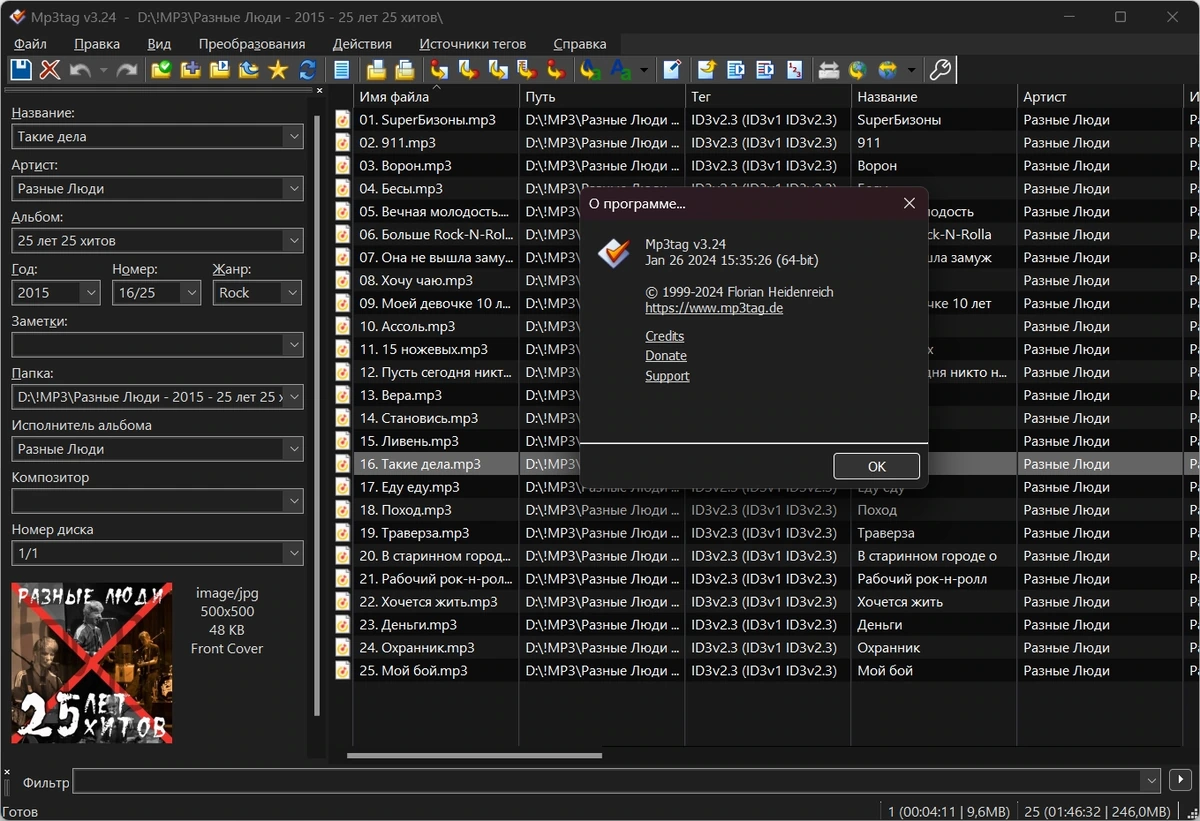
Task: Open the Номер диска dropdown showing 1/1
Action: [x=292, y=553]
